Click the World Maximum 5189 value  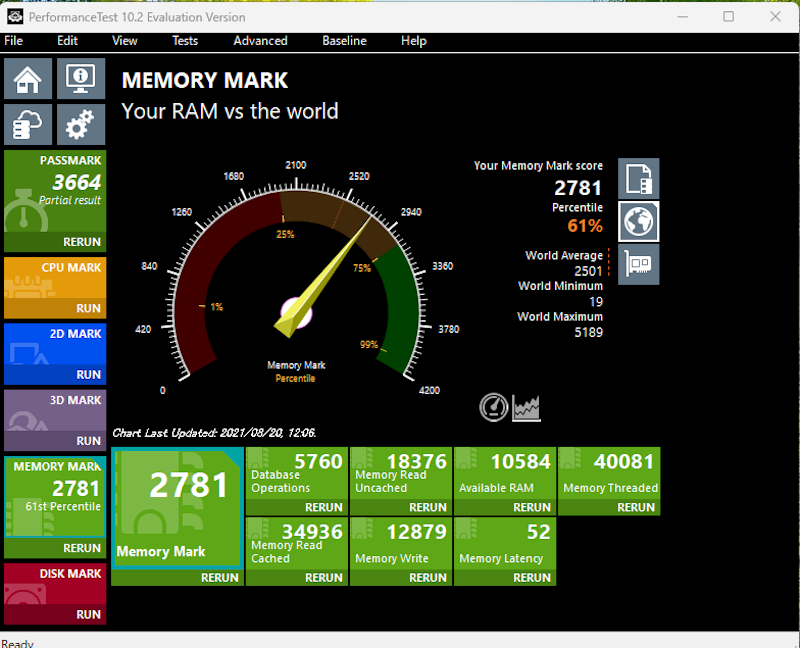(588, 332)
